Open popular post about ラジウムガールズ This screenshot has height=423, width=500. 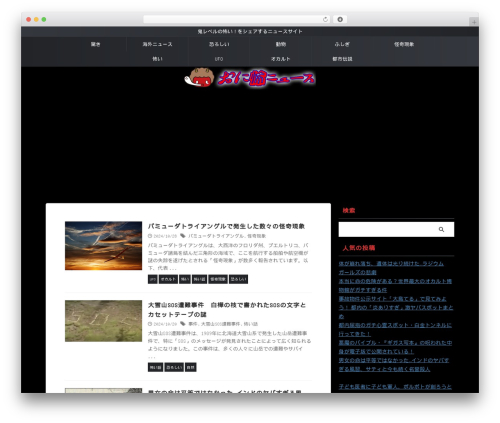pos(391,268)
